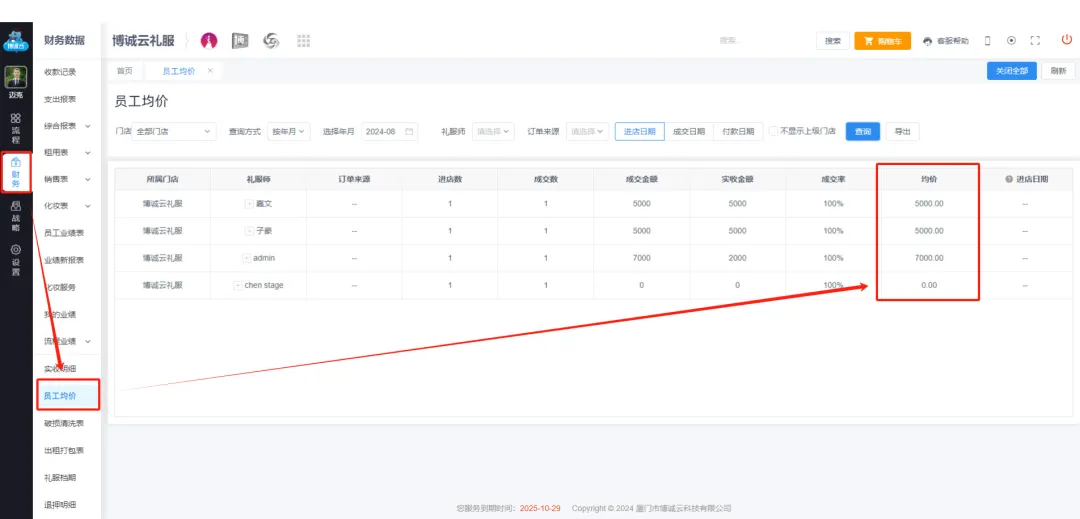Open the 全部门店 store dropdown
Viewport: 1080px width, 519px height.
coord(174,131)
